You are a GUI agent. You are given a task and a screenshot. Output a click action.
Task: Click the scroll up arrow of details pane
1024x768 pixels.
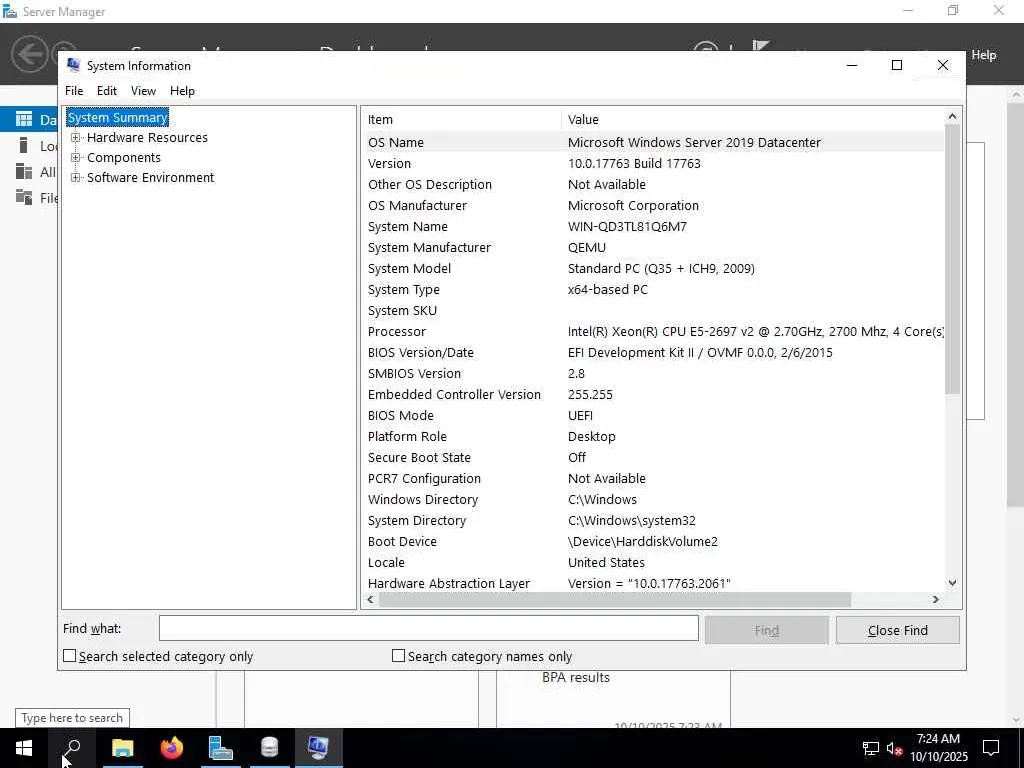(x=952, y=116)
